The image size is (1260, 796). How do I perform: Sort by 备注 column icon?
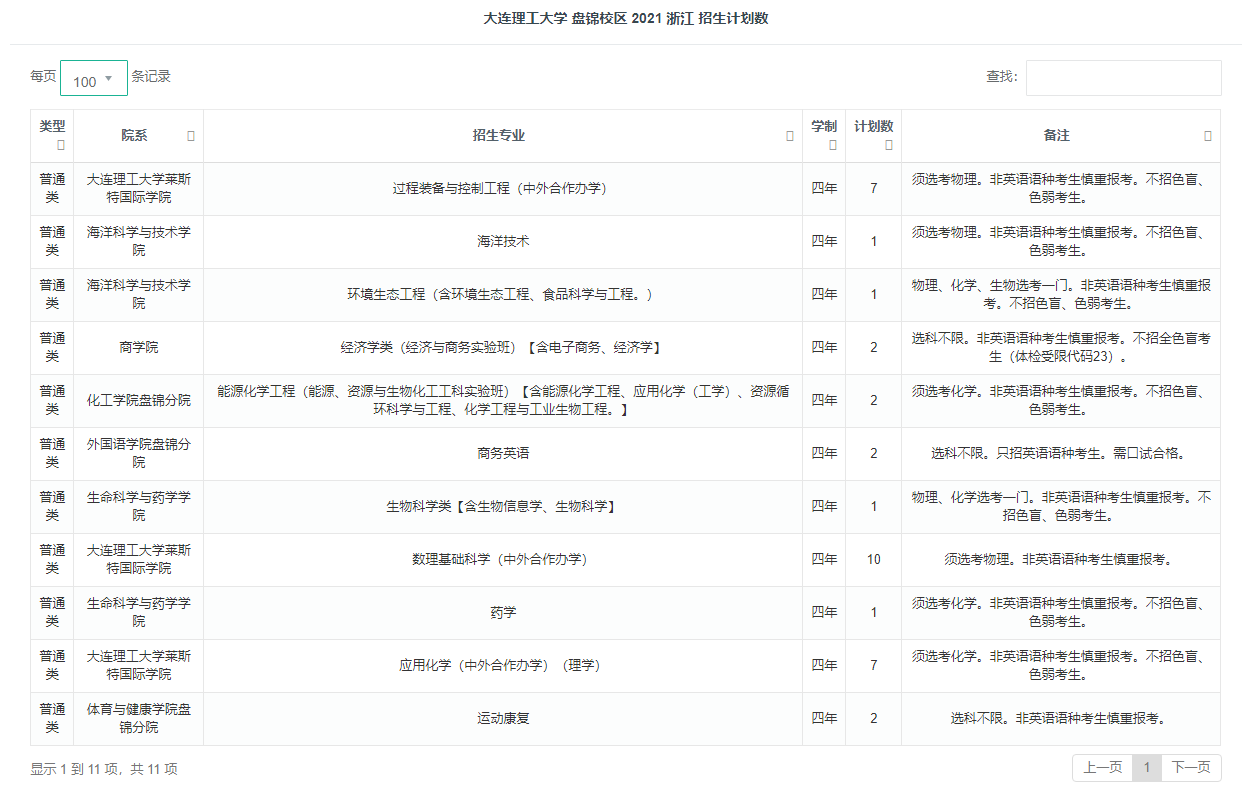coord(1208,135)
